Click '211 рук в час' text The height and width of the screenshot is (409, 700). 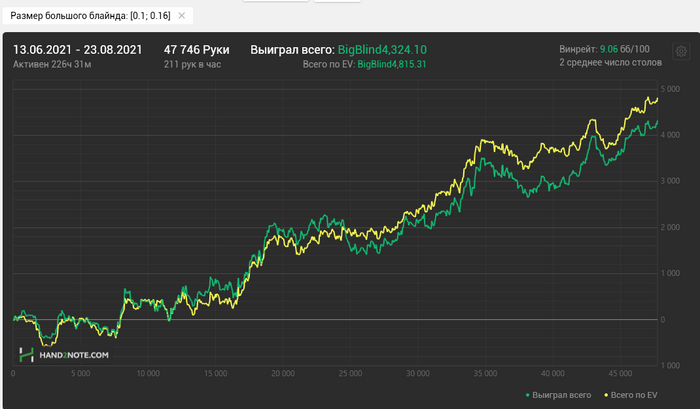(x=192, y=64)
